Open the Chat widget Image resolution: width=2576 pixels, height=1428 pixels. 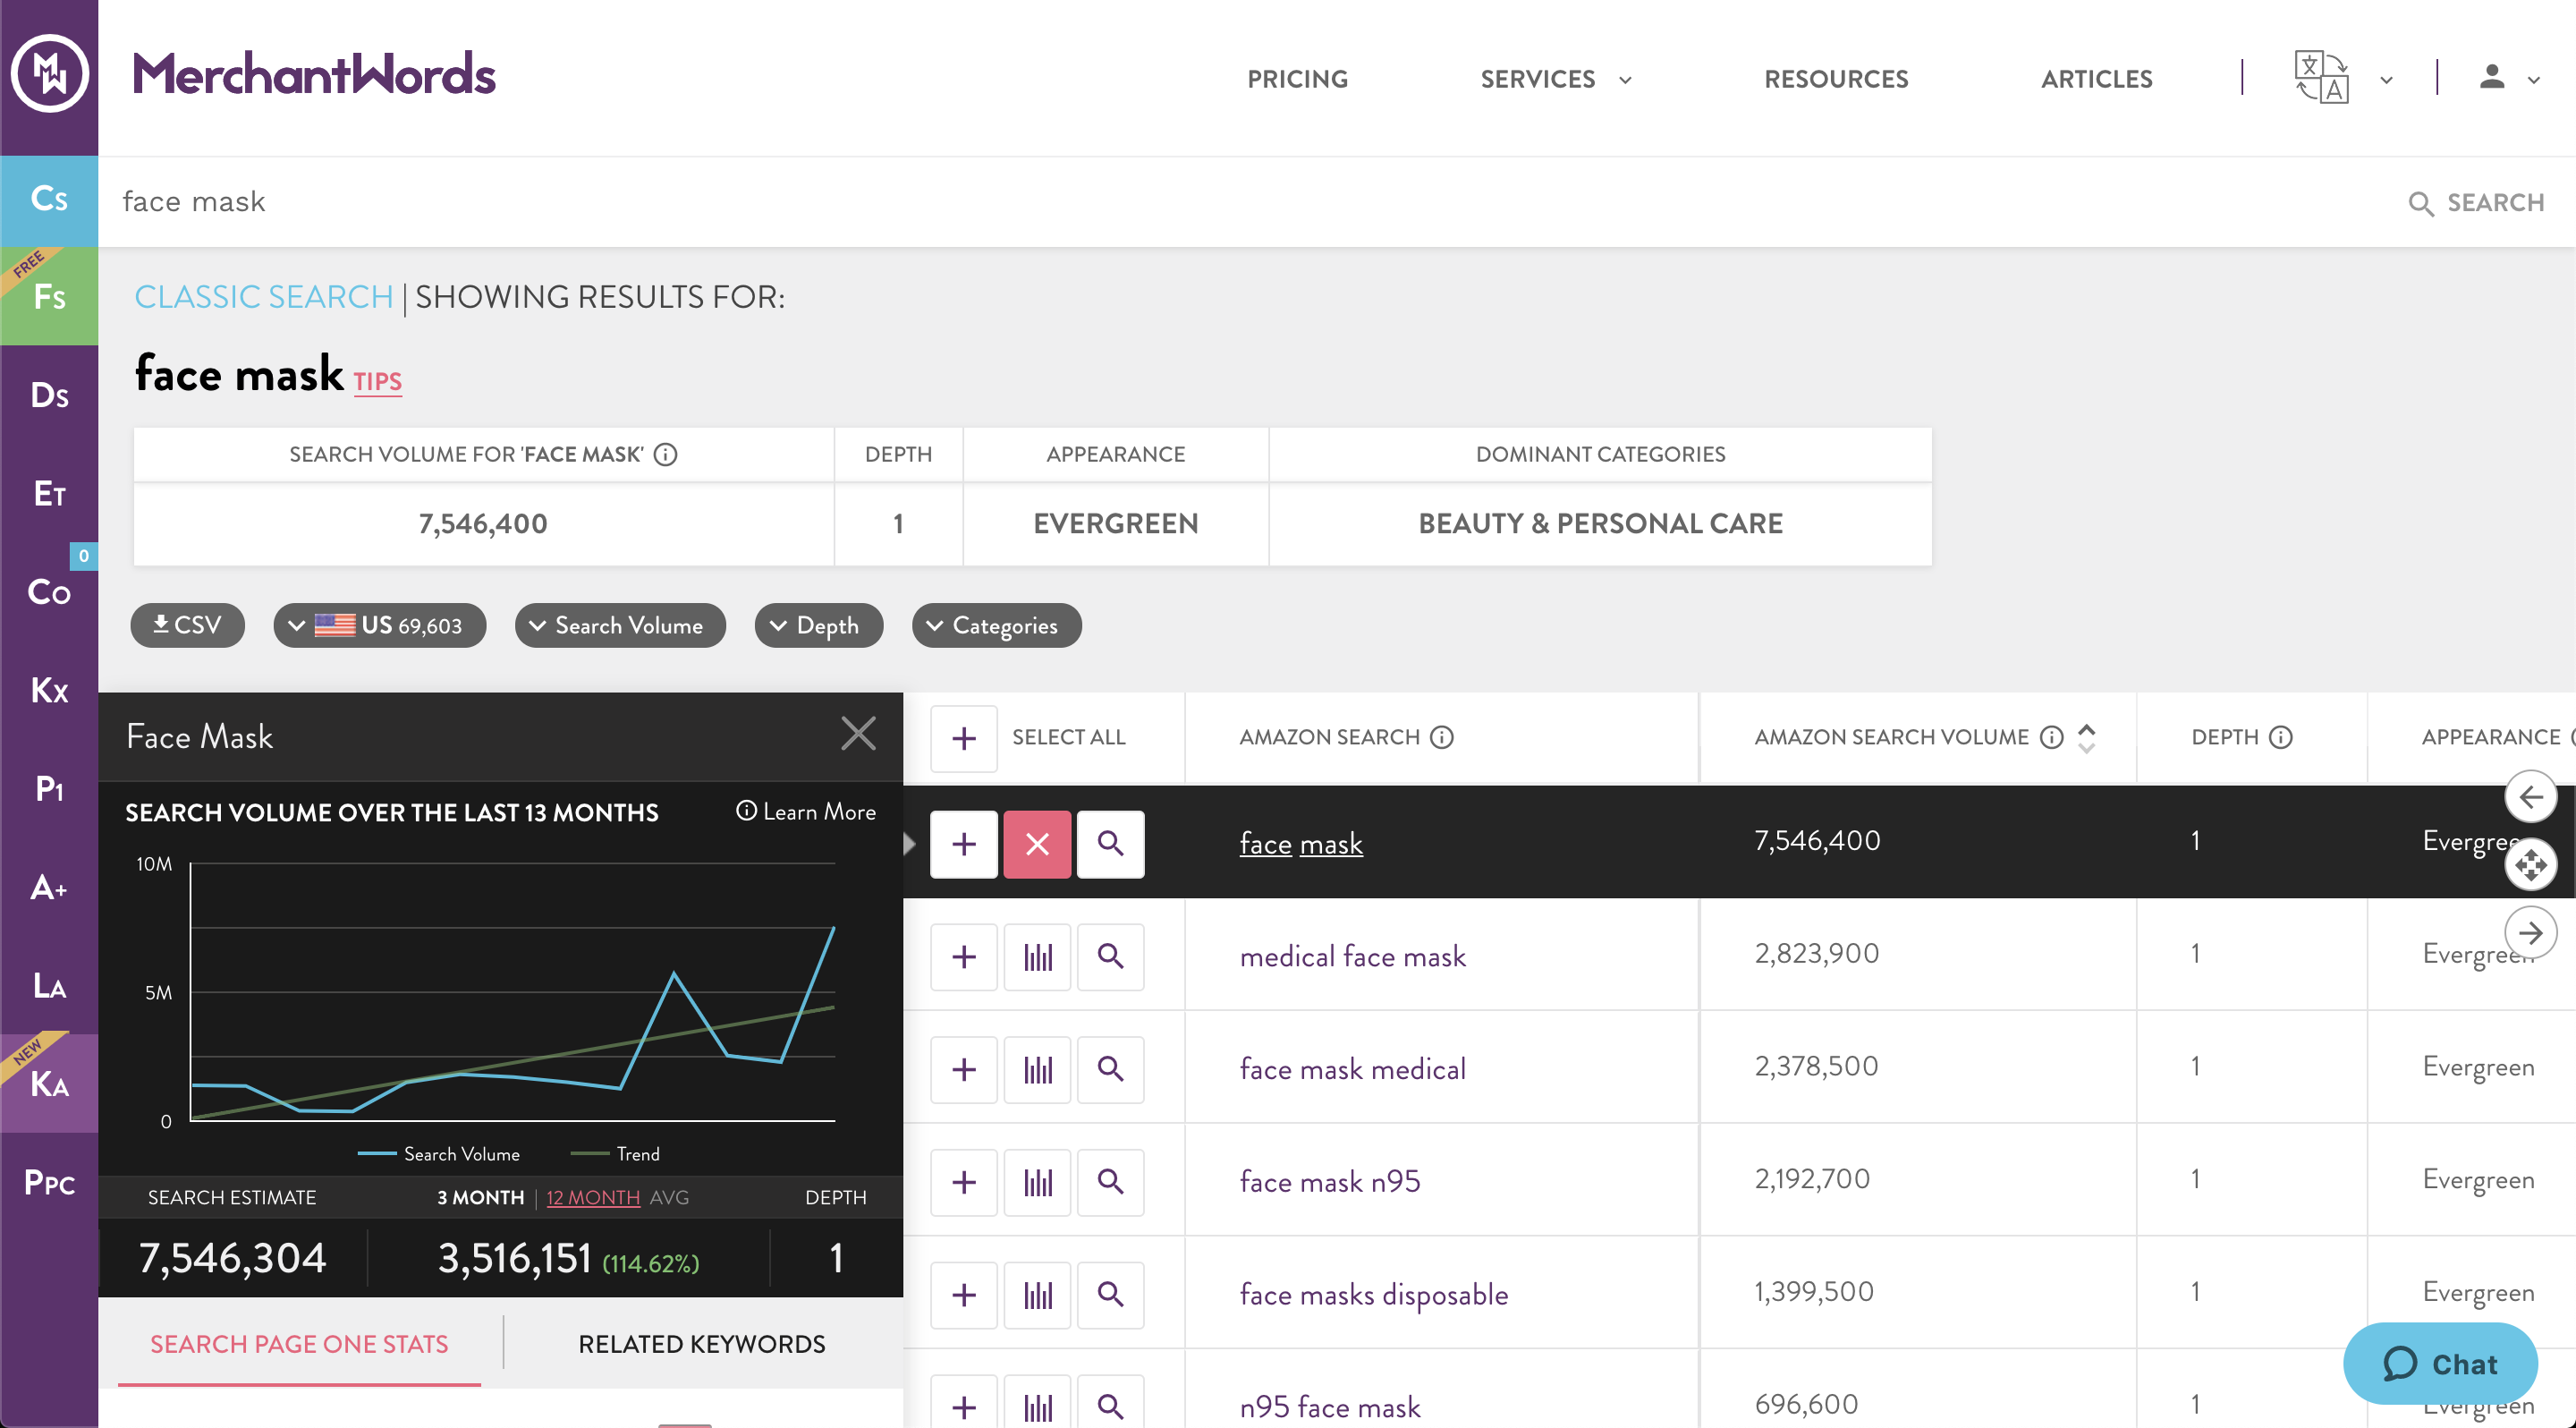click(2440, 1364)
